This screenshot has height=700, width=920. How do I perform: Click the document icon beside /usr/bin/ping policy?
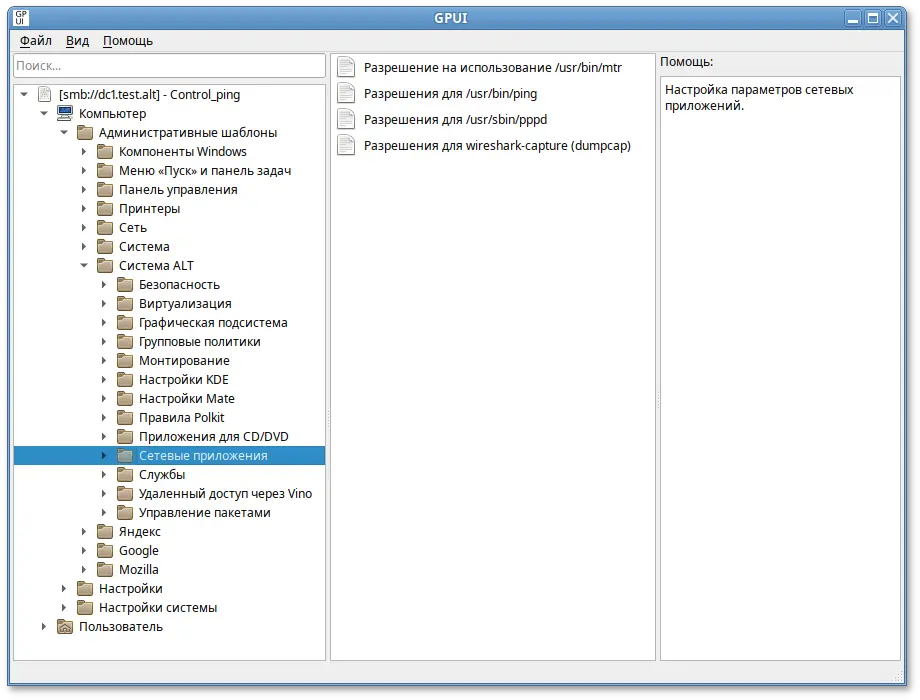coord(346,94)
